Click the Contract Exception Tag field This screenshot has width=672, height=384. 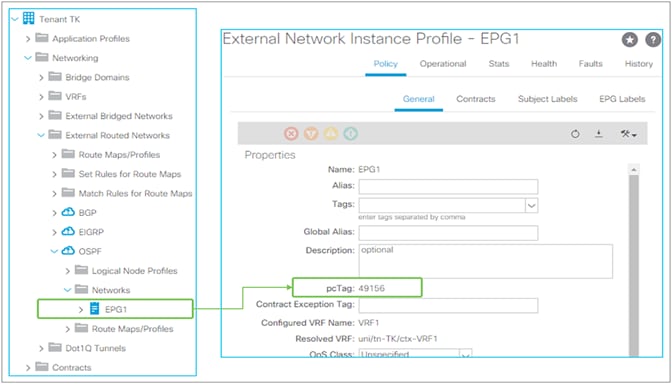tap(448, 306)
